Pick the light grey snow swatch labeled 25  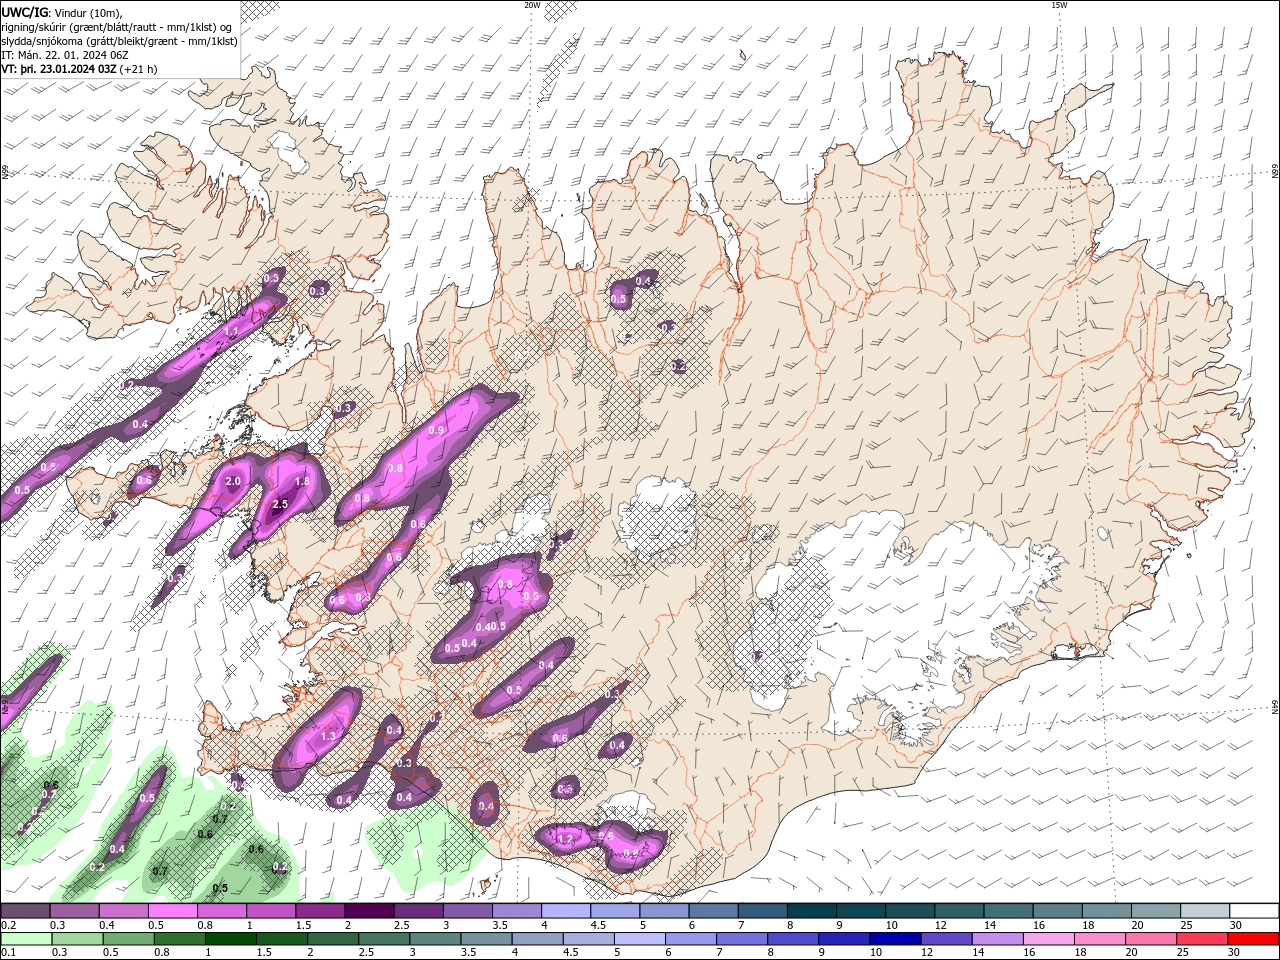coord(1205,910)
